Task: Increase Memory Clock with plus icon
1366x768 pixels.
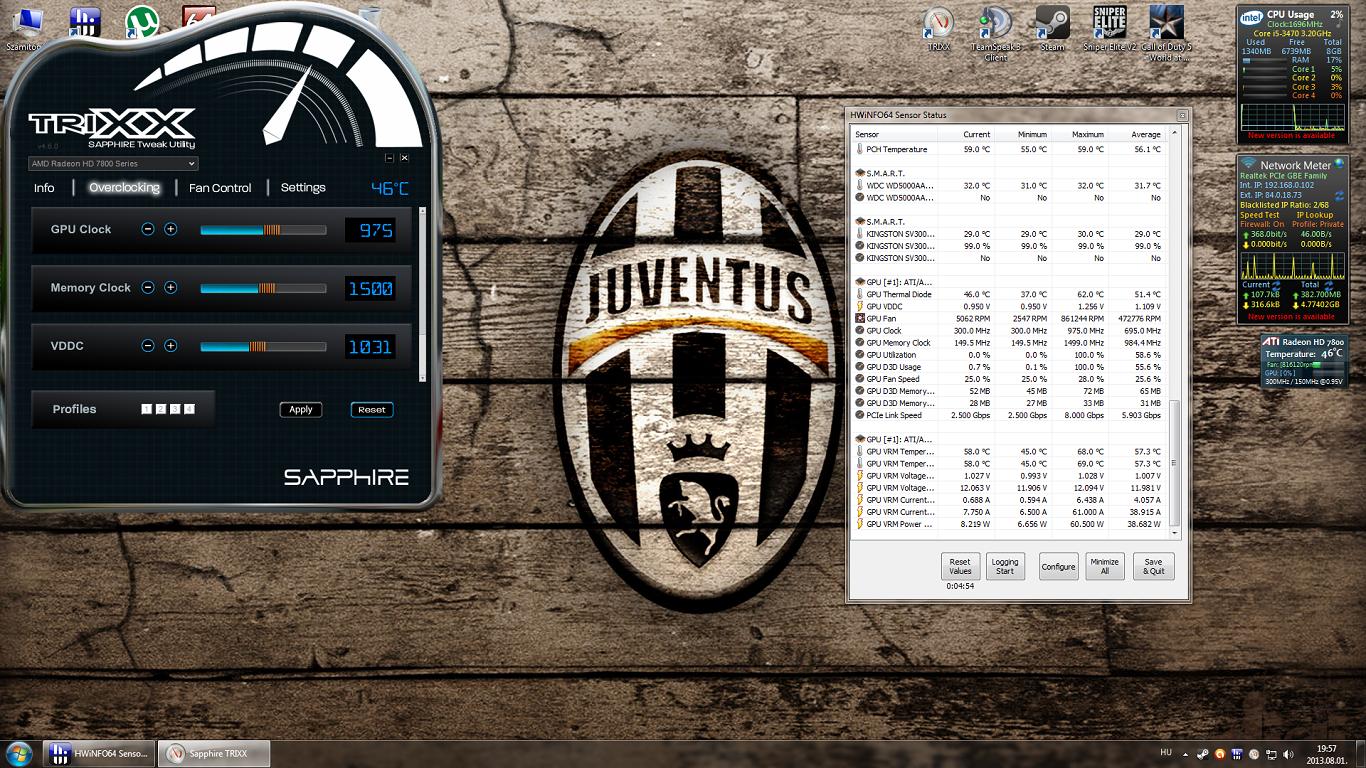Action: click(x=171, y=287)
